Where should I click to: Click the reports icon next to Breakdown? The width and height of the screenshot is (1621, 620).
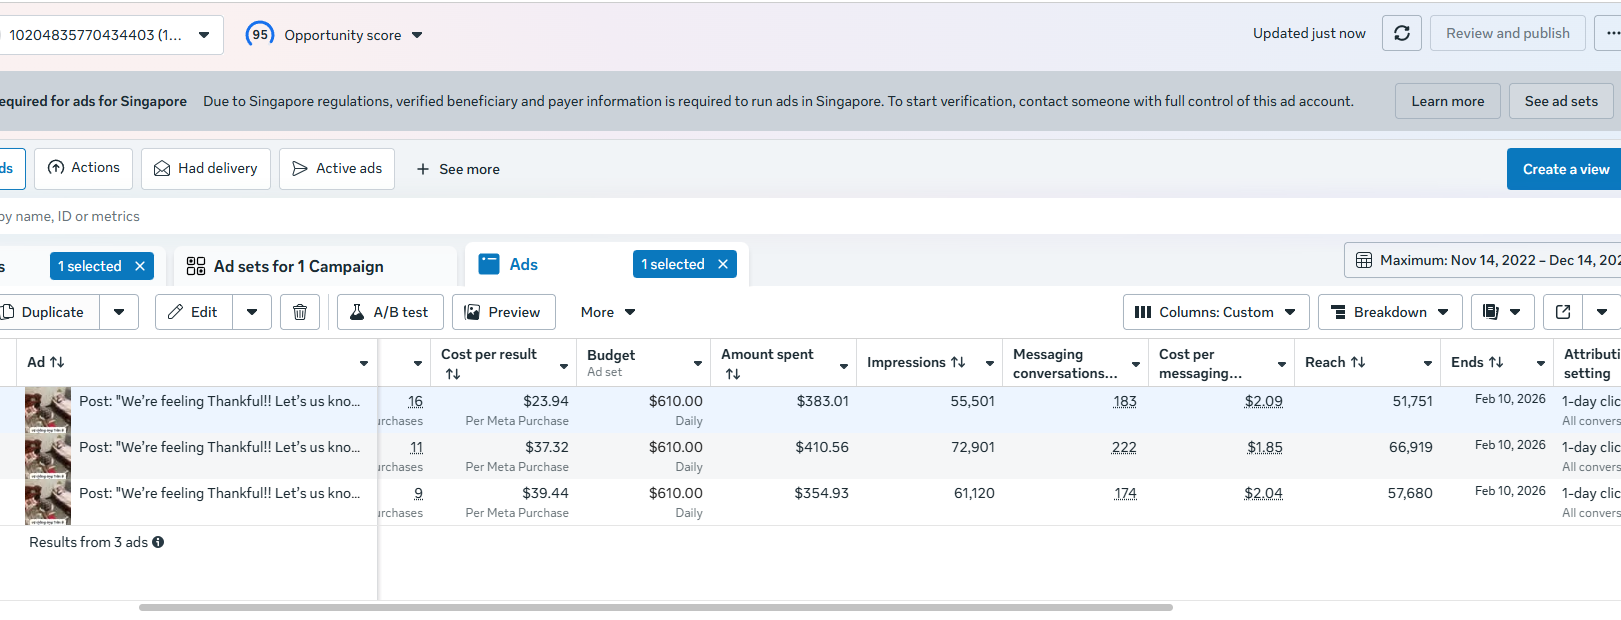click(1491, 312)
